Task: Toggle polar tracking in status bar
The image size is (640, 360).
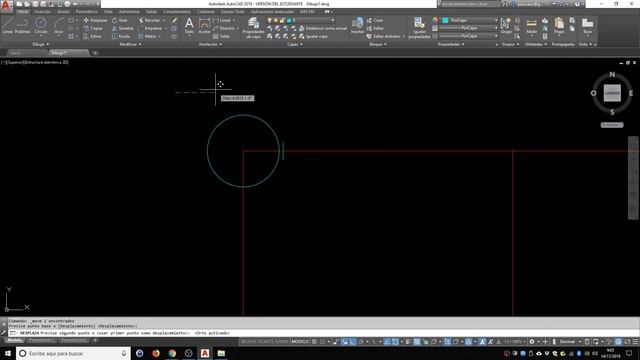Action: pyautogui.click(x=361, y=342)
